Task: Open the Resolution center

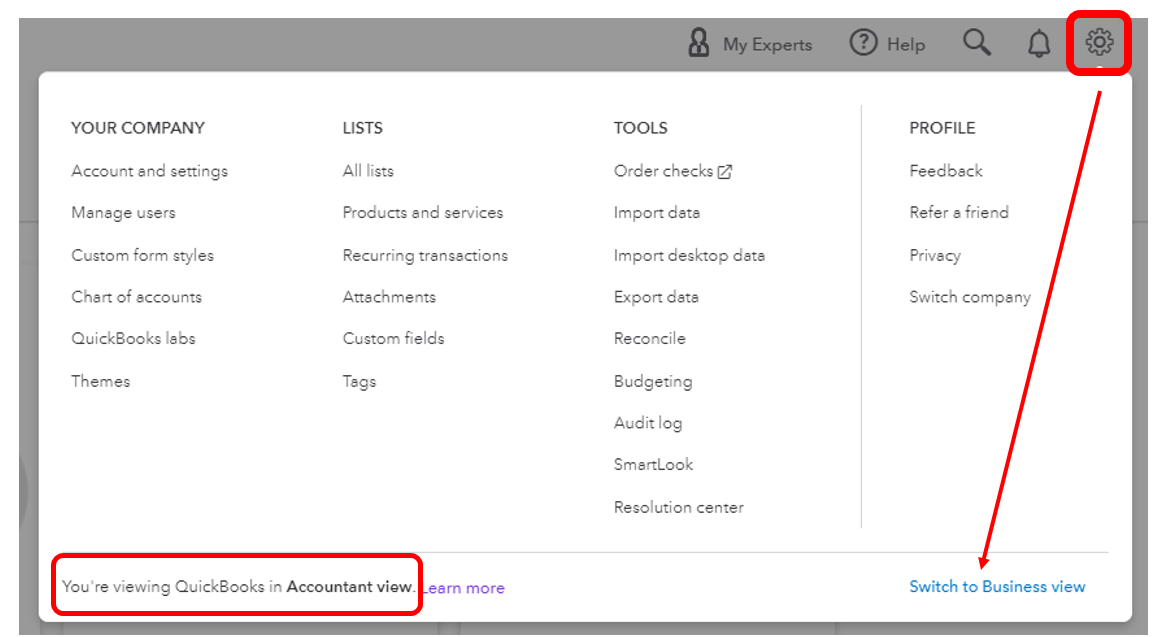Action: [x=678, y=507]
